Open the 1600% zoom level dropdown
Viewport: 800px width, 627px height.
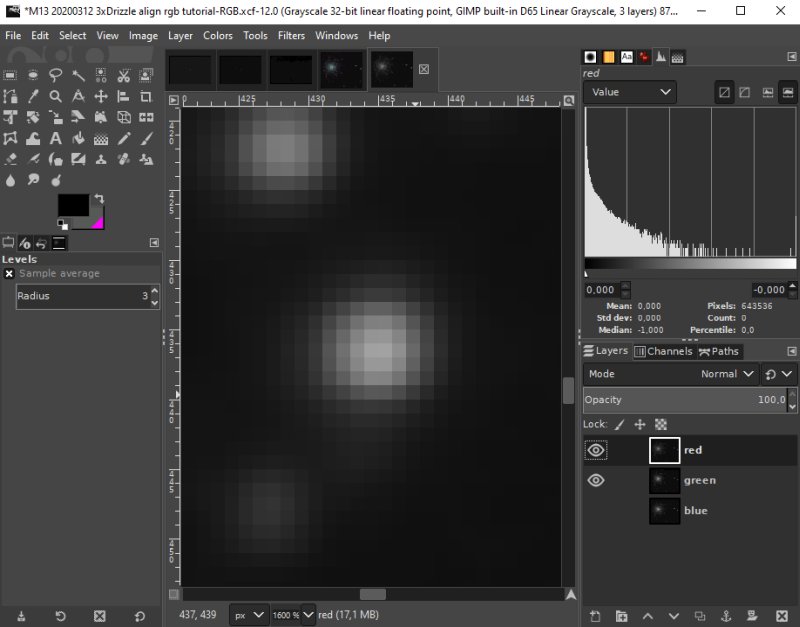308,615
